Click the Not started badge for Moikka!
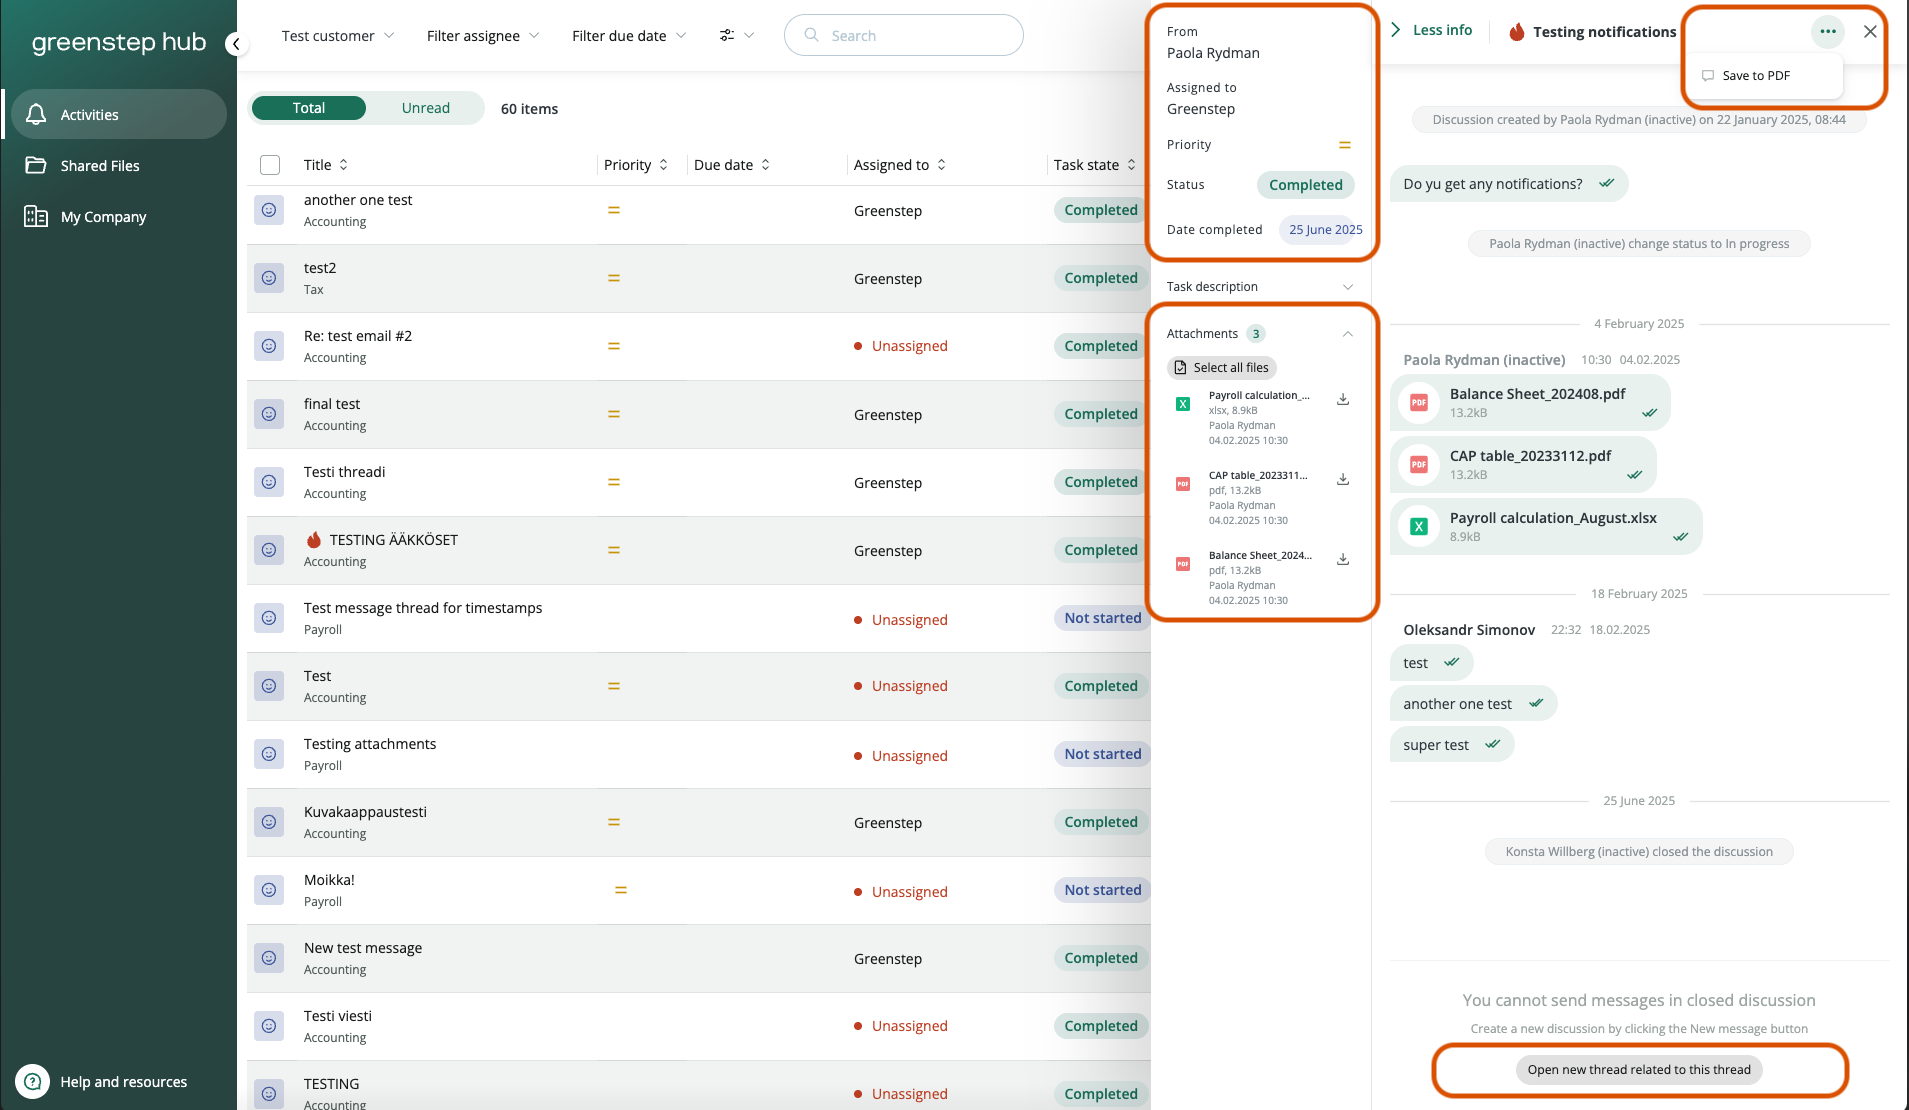The height and width of the screenshot is (1110, 1909). tap(1102, 890)
